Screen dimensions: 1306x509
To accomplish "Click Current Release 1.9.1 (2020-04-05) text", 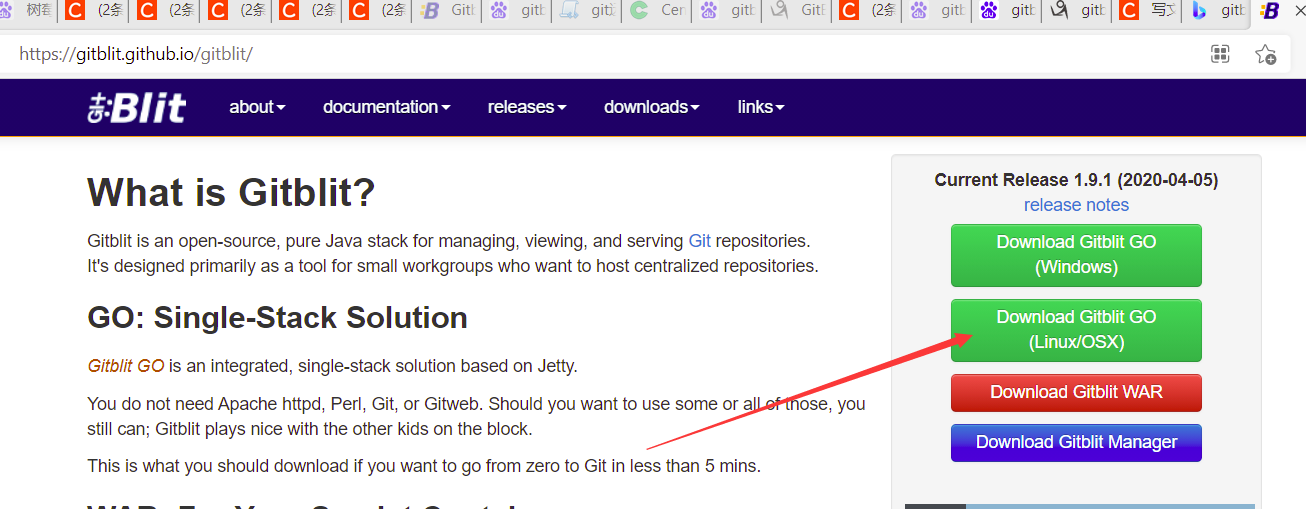I will tap(1076, 180).
